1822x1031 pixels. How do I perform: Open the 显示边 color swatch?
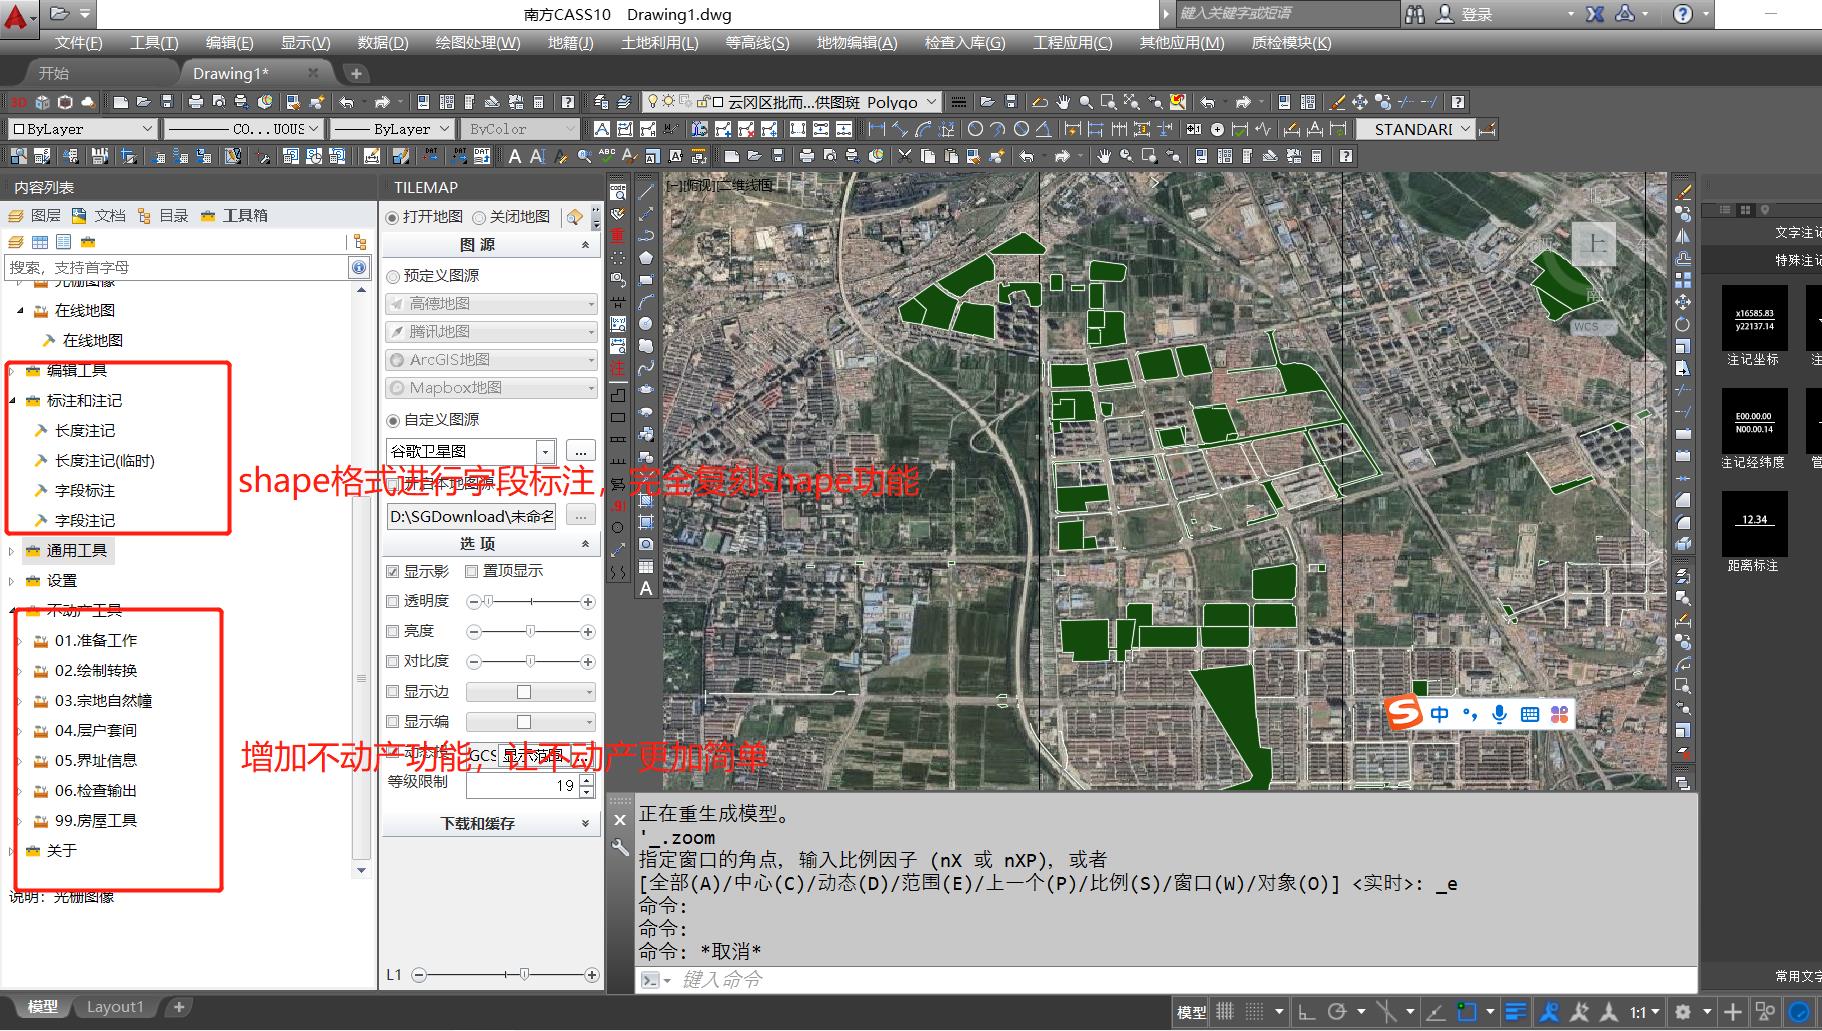click(x=531, y=692)
